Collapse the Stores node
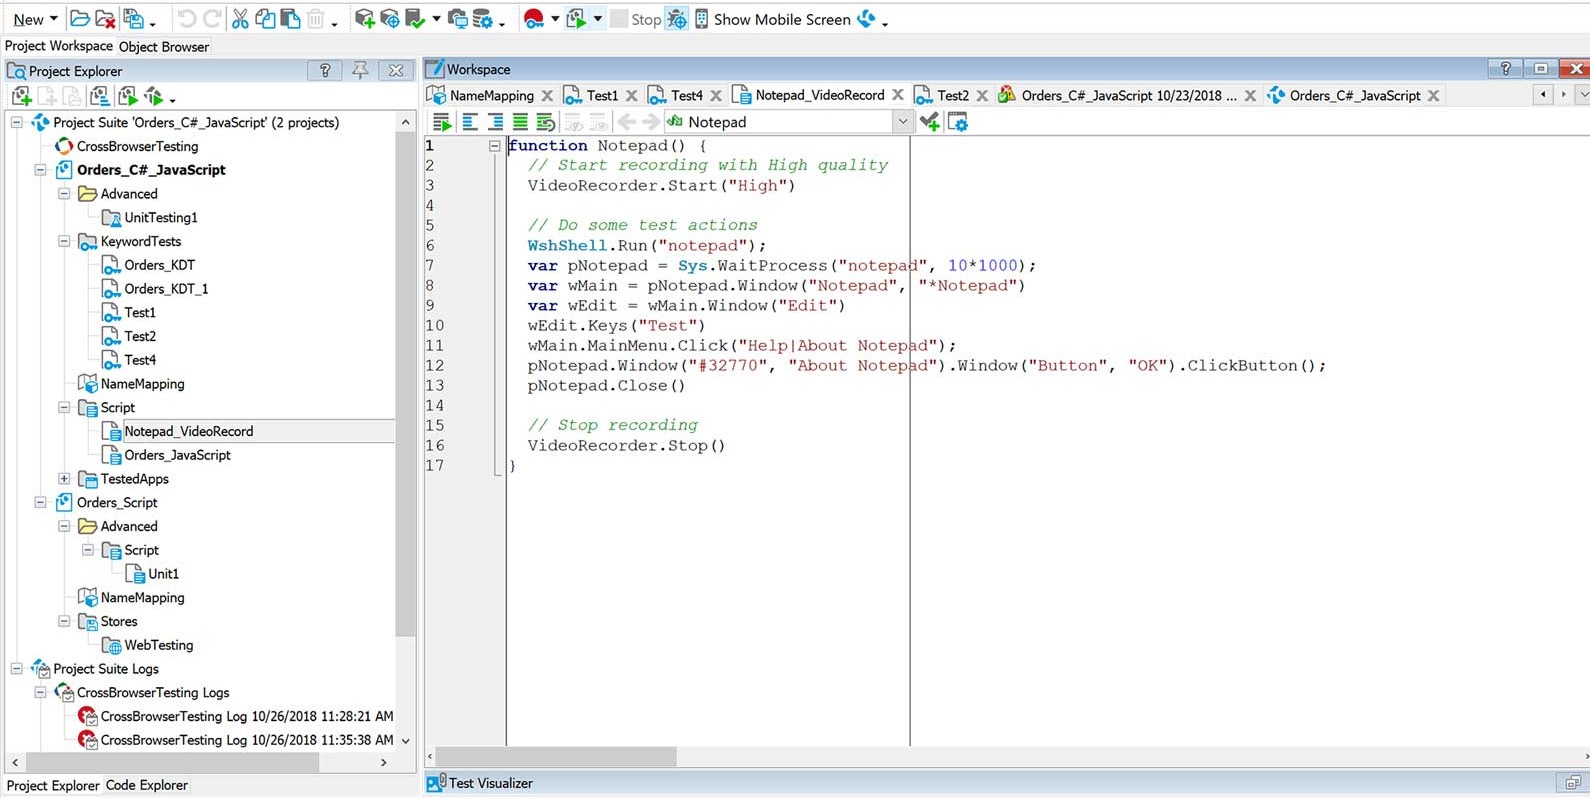 [64, 621]
